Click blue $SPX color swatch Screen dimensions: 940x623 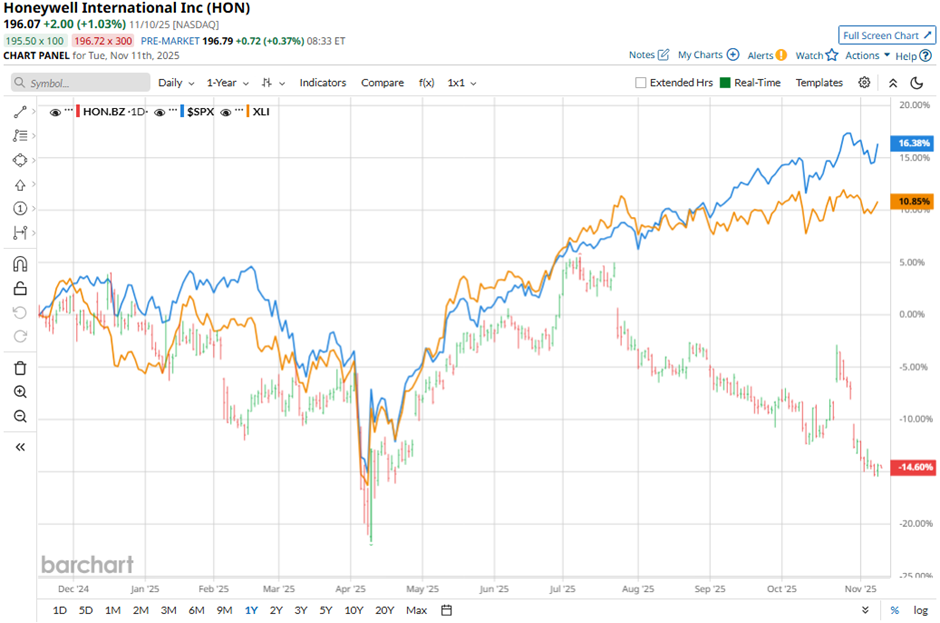[x=182, y=112]
